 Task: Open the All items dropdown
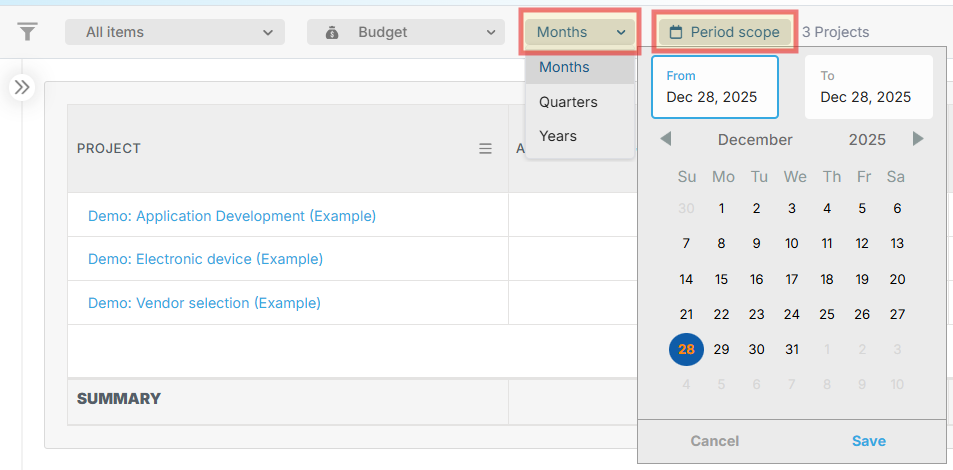[175, 32]
